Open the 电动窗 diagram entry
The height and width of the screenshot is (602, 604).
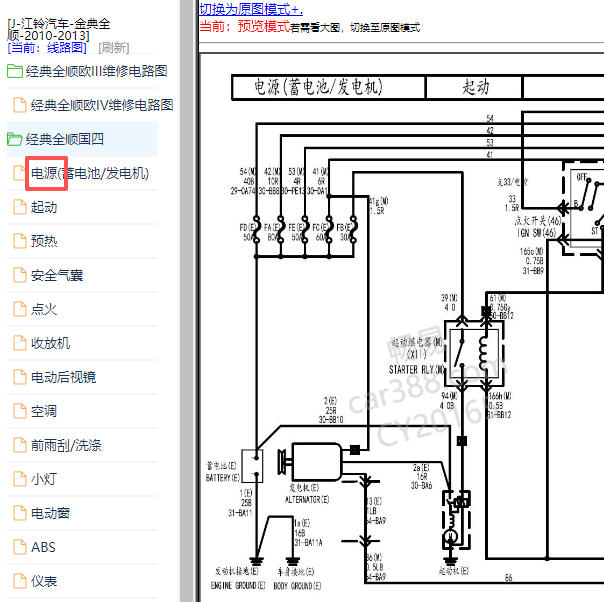pos(50,513)
